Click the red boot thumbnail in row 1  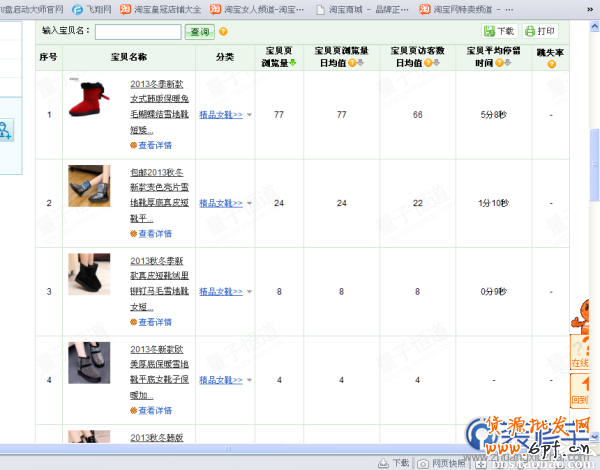pos(89,98)
